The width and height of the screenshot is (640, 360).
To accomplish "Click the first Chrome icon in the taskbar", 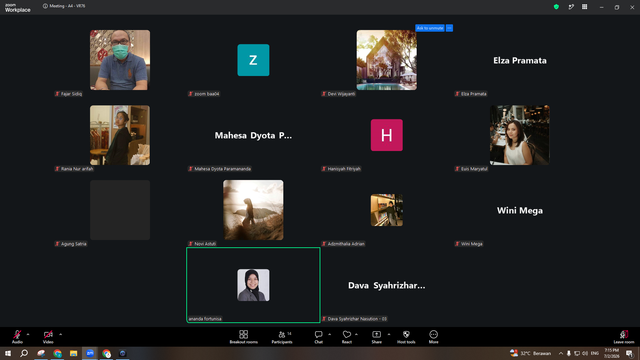I will pyautogui.click(x=57, y=353).
